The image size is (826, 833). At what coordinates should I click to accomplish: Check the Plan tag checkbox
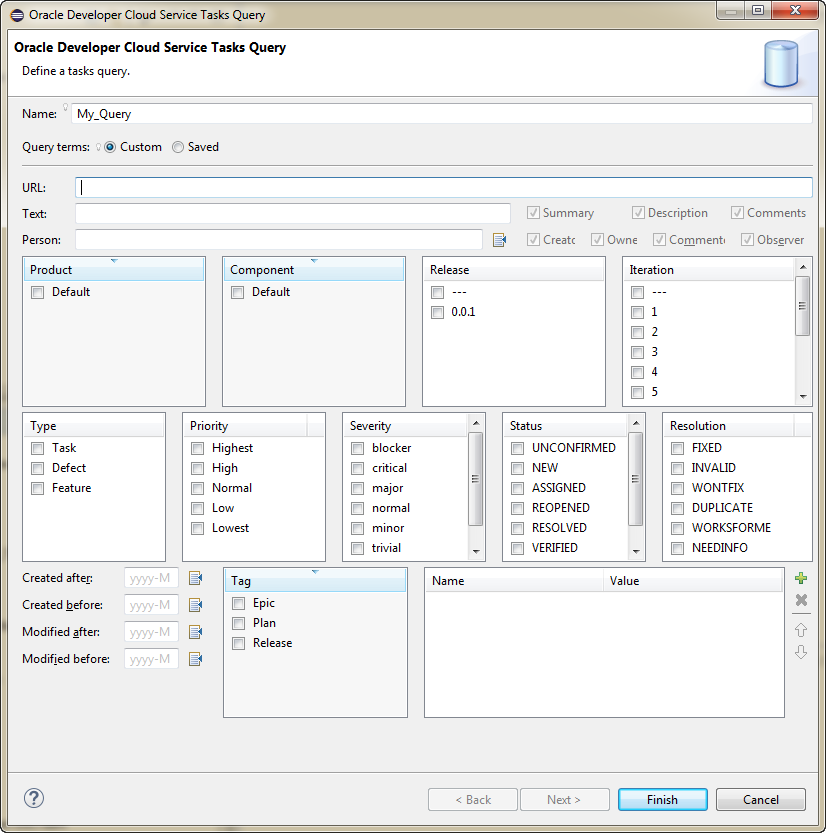pyautogui.click(x=239, y=623)
